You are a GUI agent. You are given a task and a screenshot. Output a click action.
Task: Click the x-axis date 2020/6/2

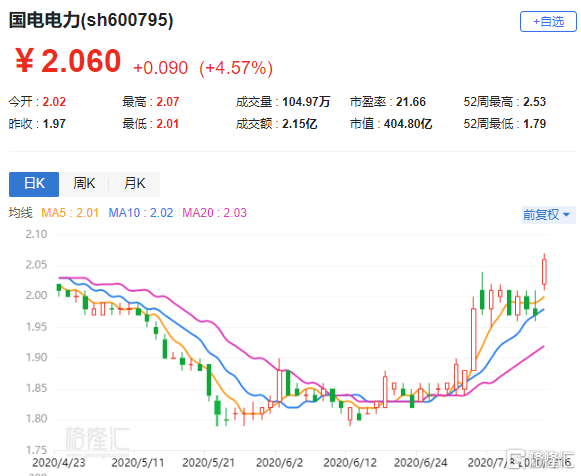click(279, 463)
